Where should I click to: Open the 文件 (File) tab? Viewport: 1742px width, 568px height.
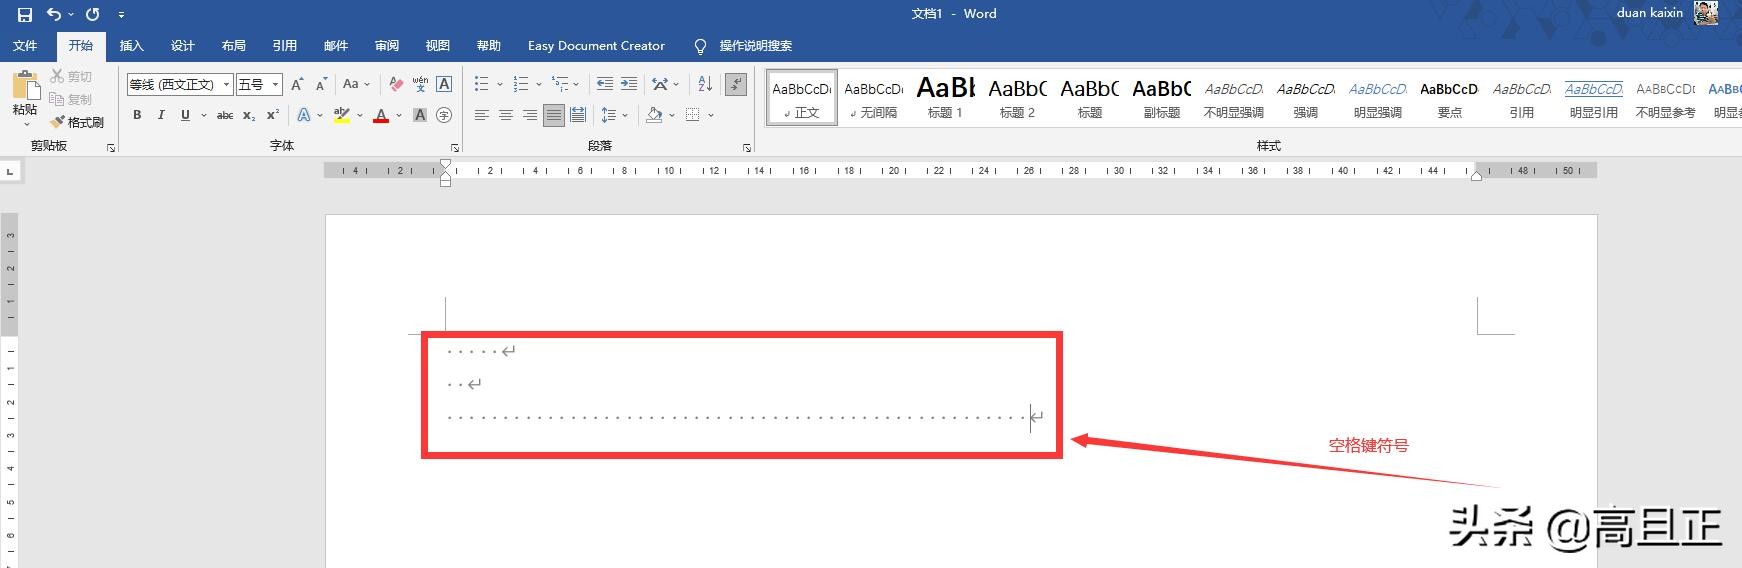(x=25, y=45)
